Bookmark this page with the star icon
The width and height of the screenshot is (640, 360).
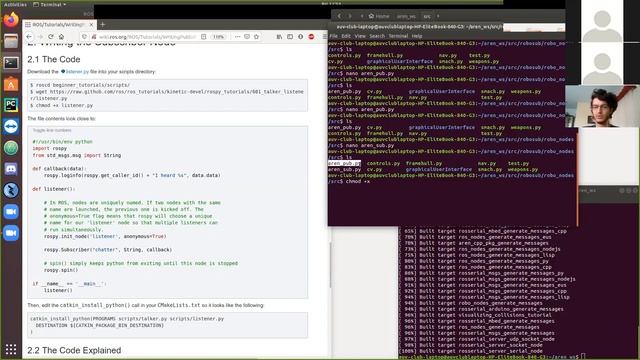point(256,37)
